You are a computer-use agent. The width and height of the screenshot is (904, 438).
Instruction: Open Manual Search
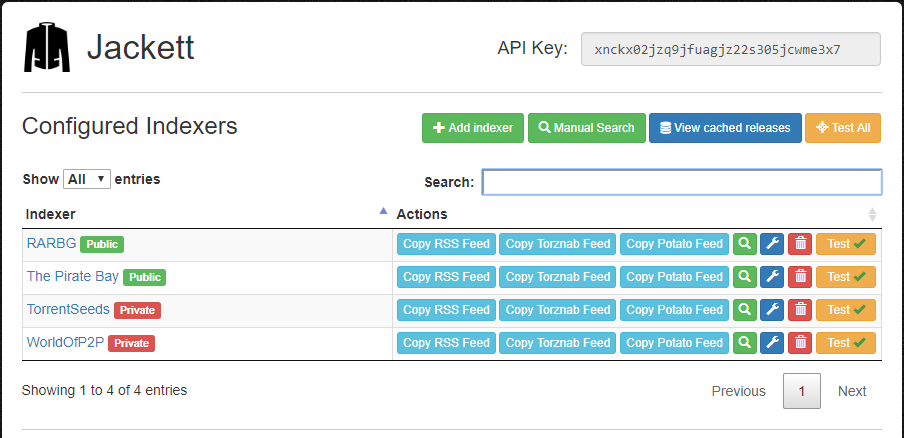[x=587, y=128]
